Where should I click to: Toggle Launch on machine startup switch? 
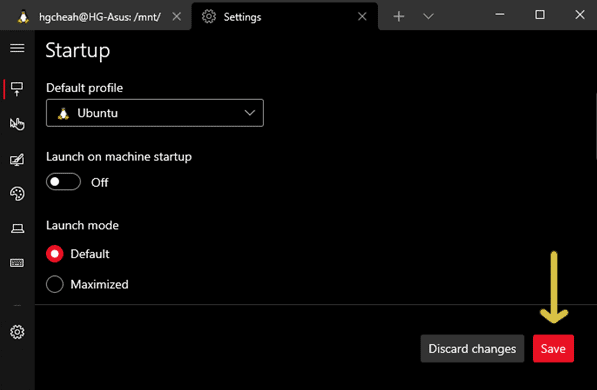click(63, 182)
